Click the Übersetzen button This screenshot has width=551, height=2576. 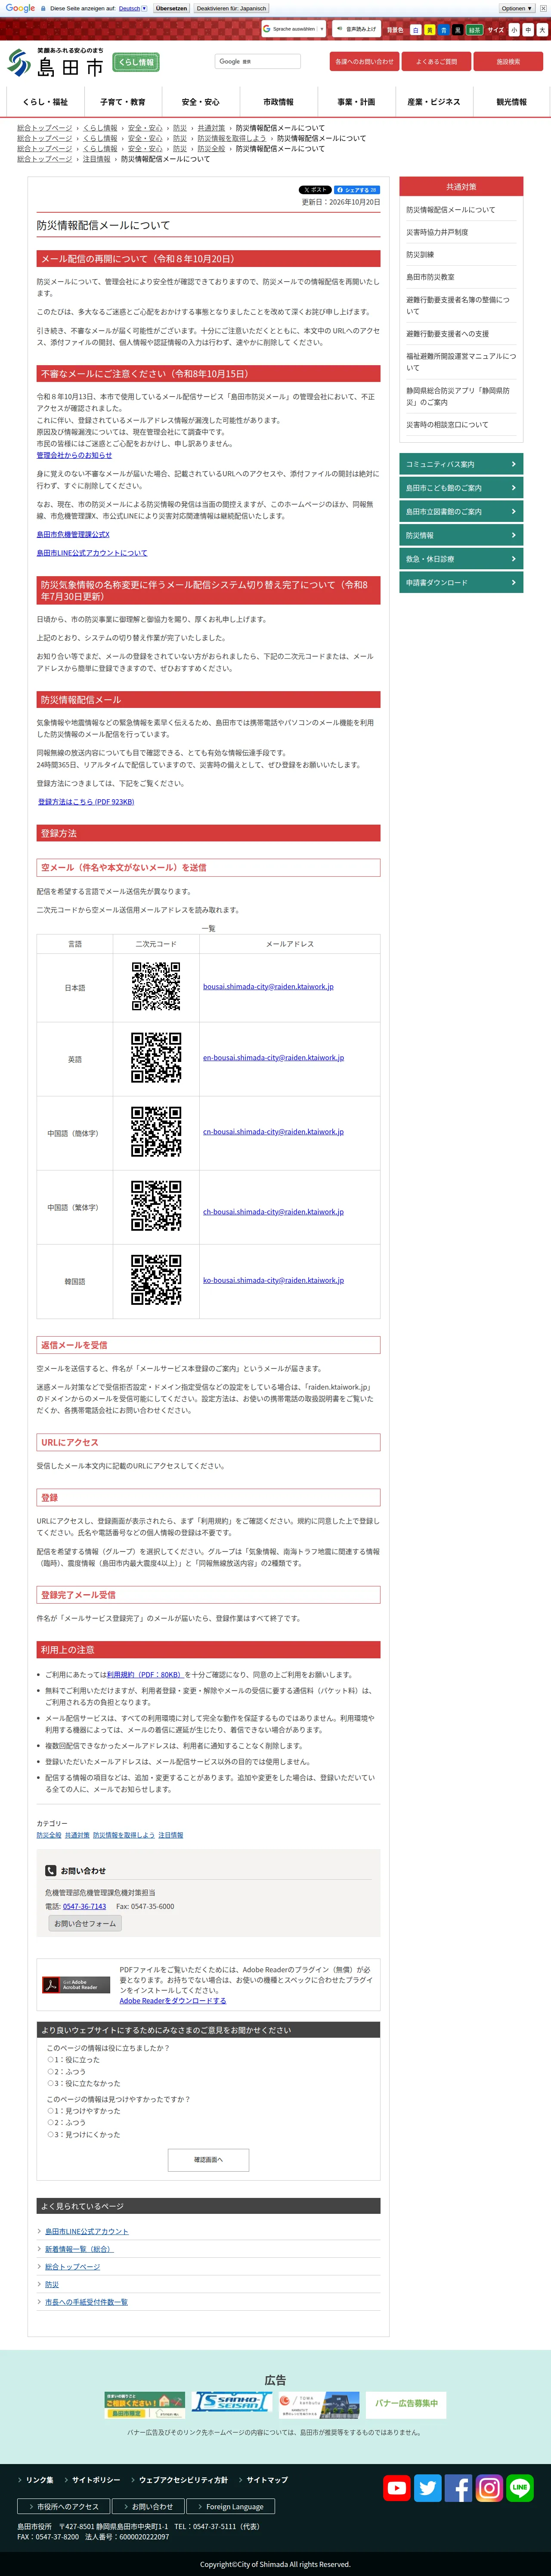tap(171, 8)
